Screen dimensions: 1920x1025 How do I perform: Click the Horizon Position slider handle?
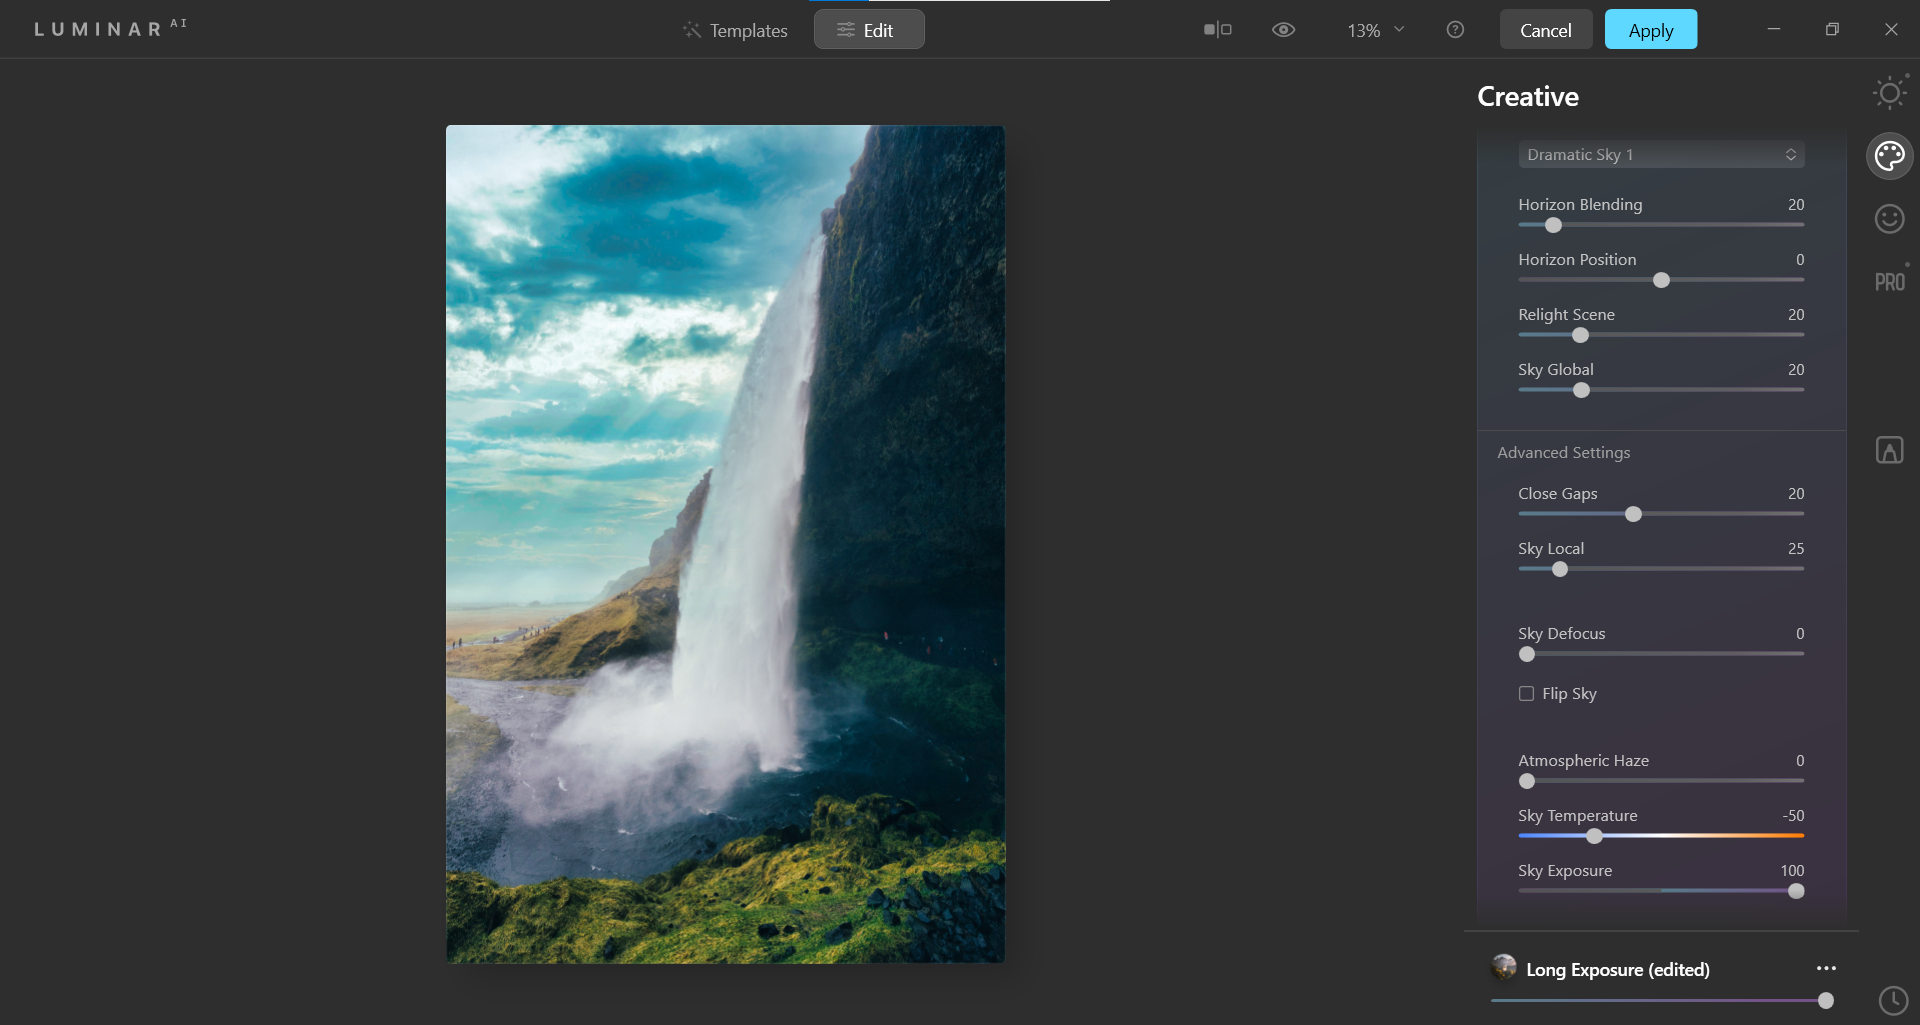click(1661, 280)
